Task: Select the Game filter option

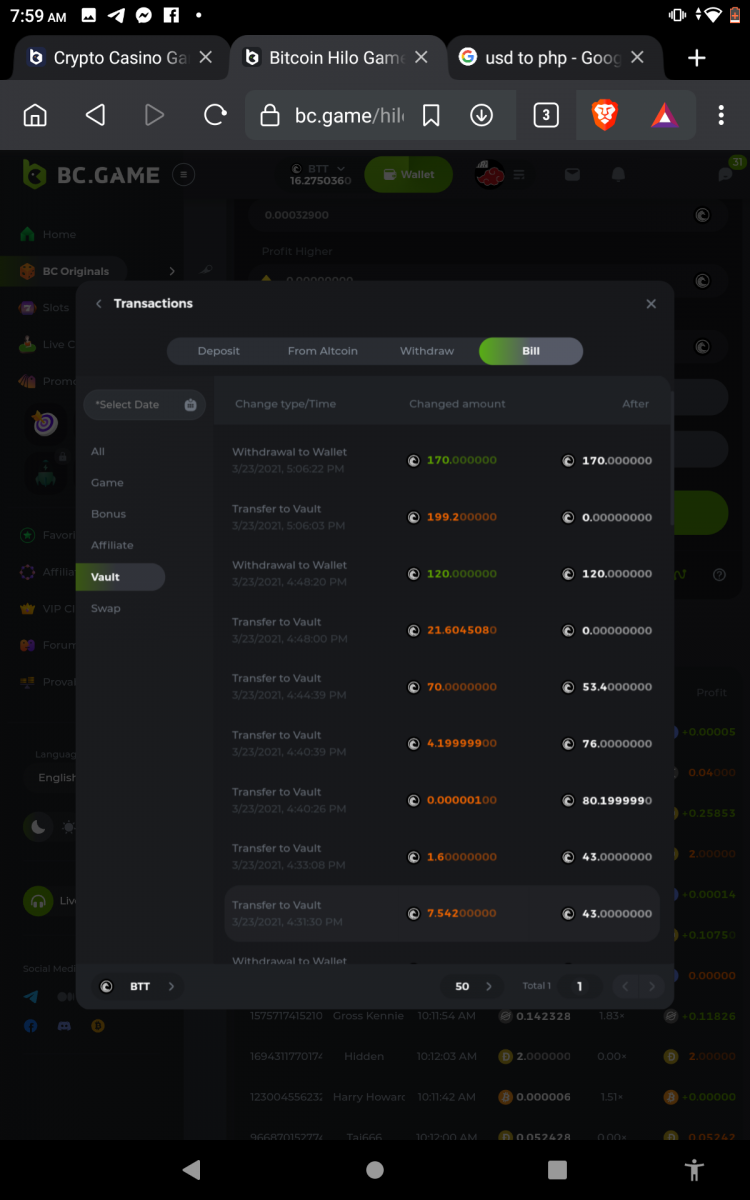Action: 107,483
